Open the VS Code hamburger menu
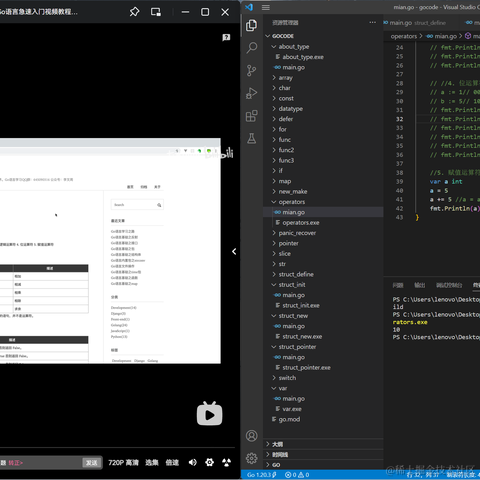Screen dimensions: 480x480 click(x=266, y=7)
